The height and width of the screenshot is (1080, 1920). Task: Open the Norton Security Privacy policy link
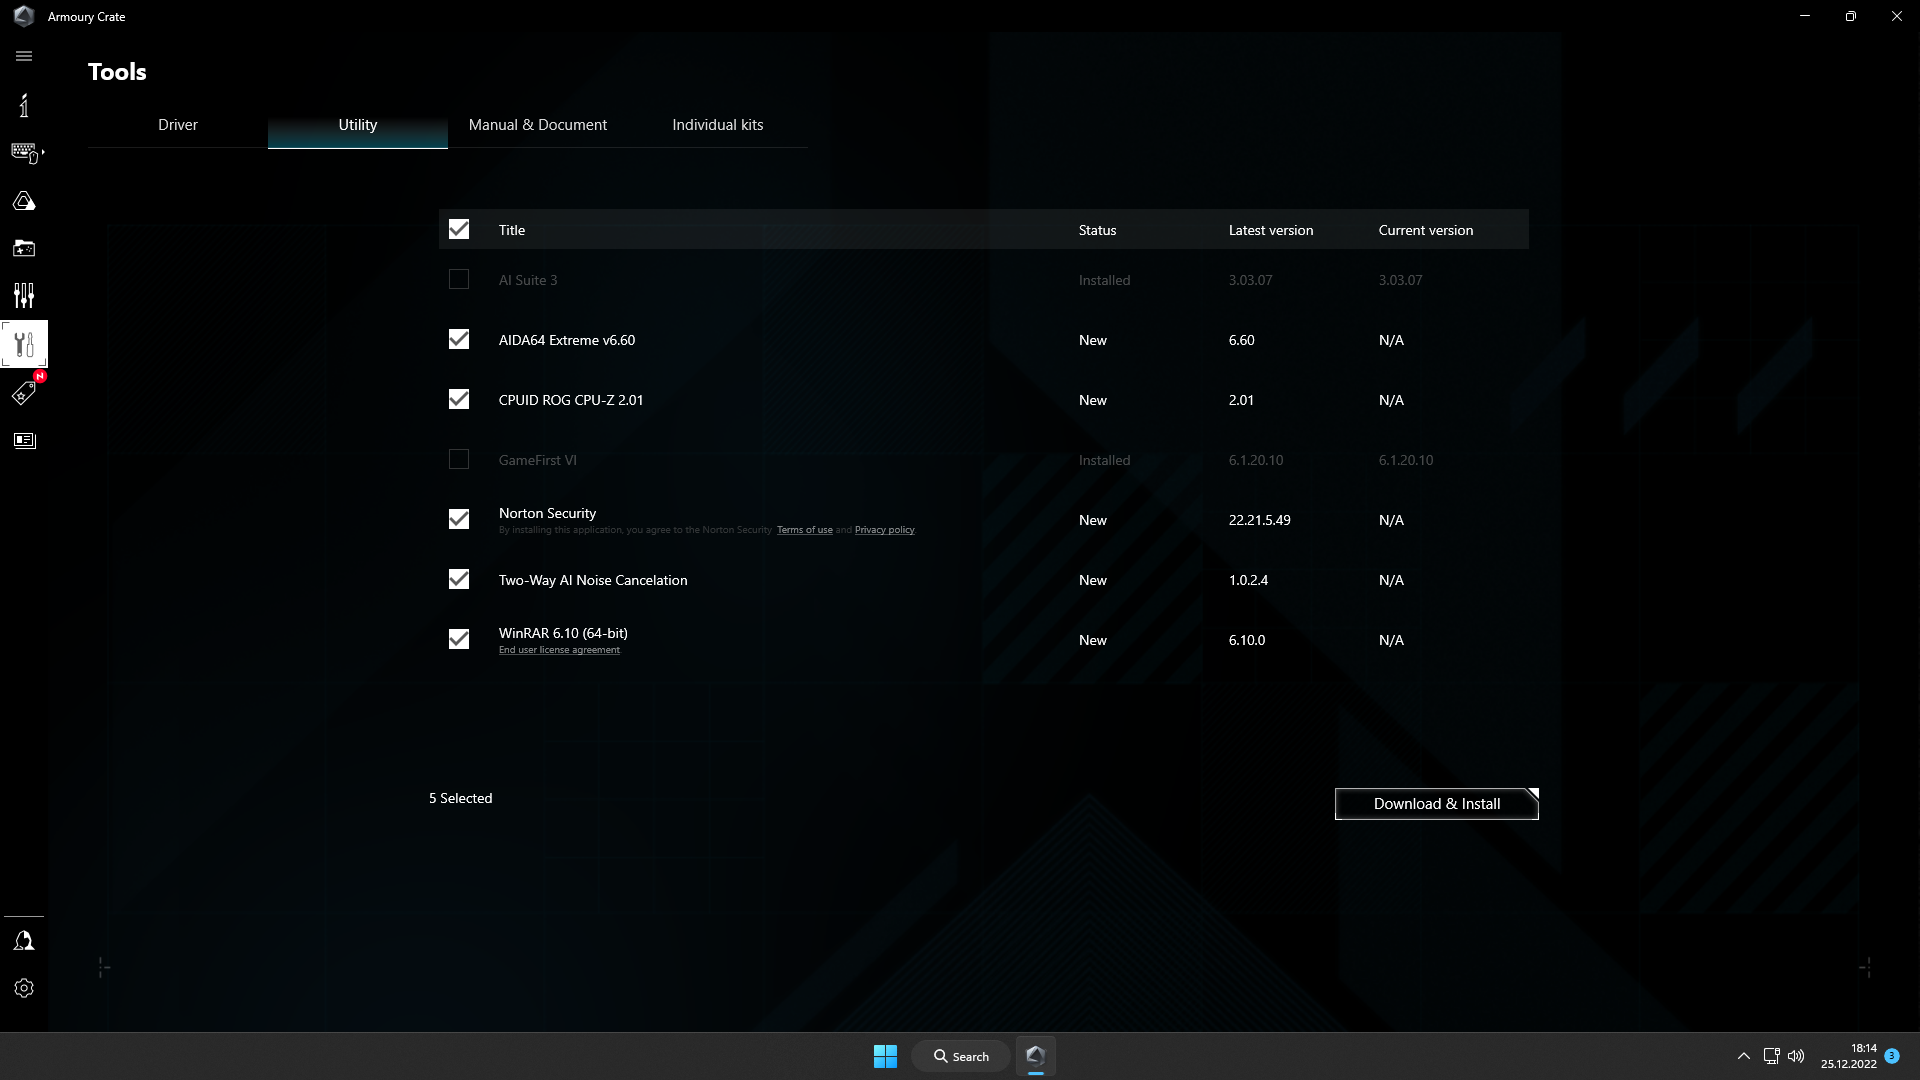[884, 530]
